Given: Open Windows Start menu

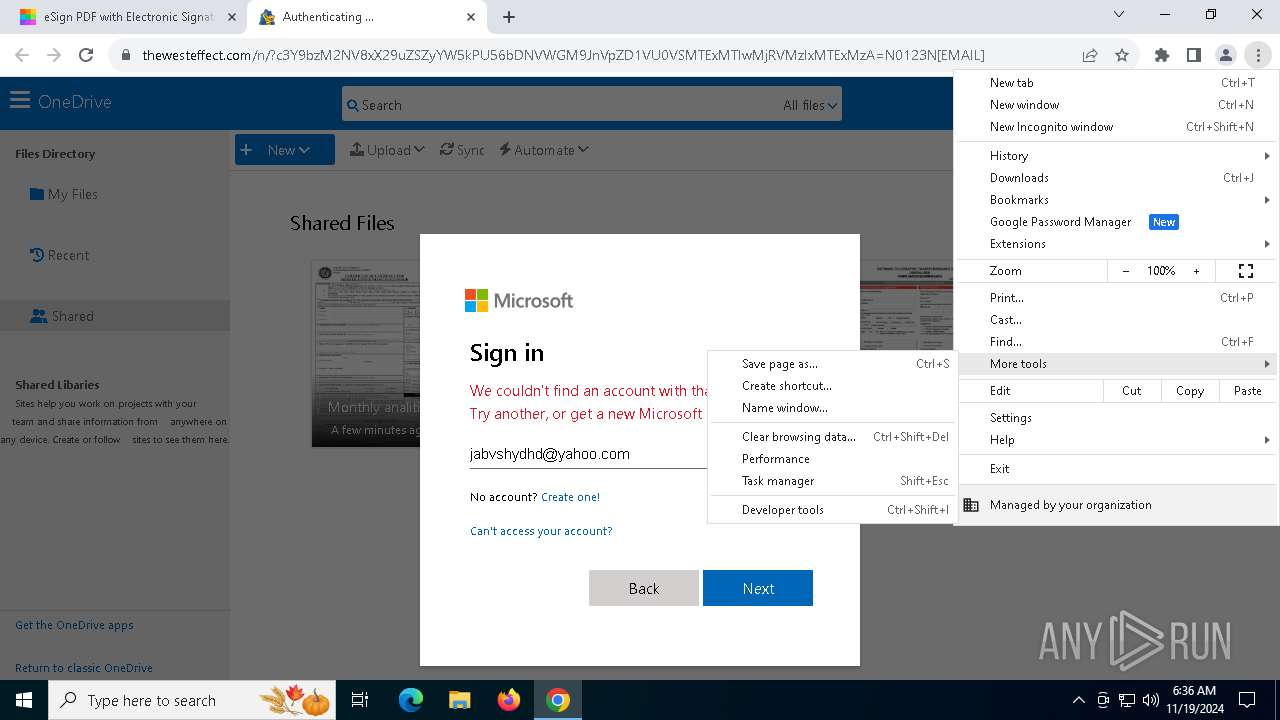Looking at the screenshot, I should [x=24, y=700].
